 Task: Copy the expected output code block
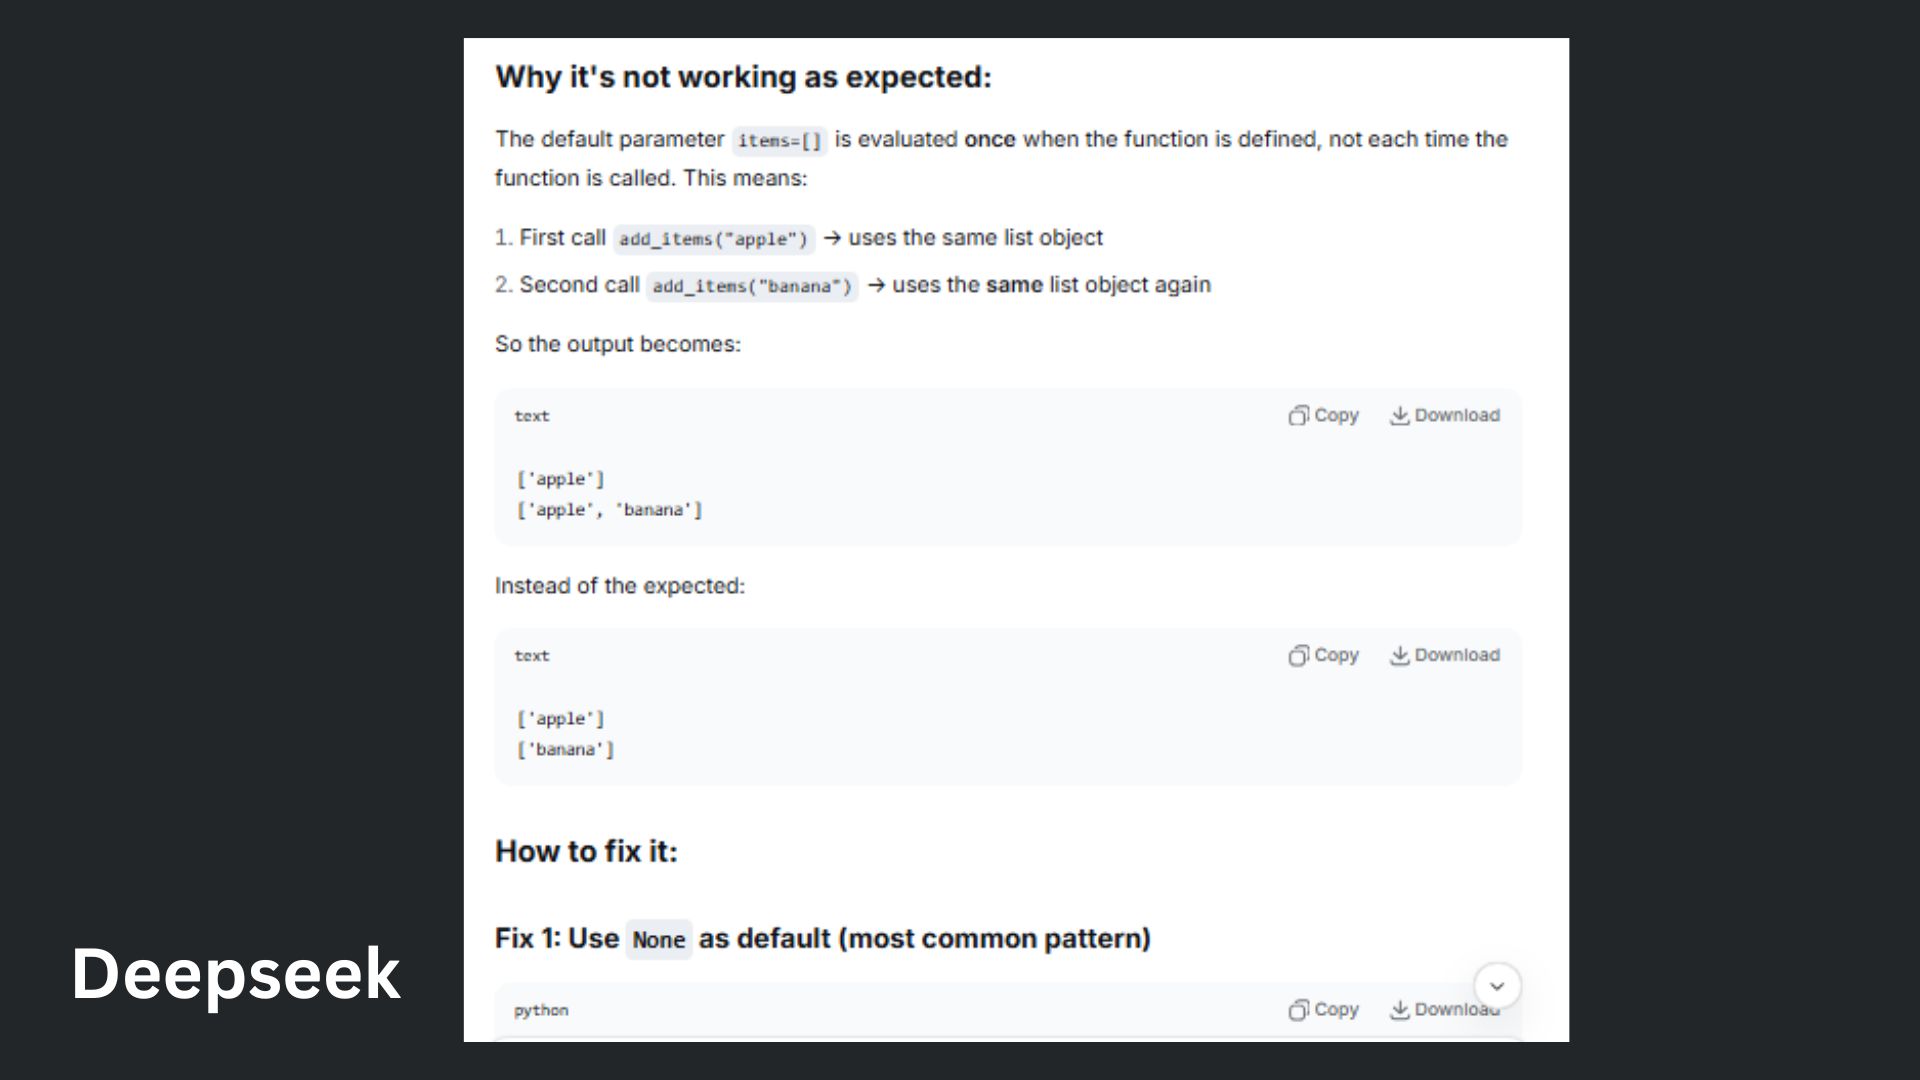point(1323,656)
